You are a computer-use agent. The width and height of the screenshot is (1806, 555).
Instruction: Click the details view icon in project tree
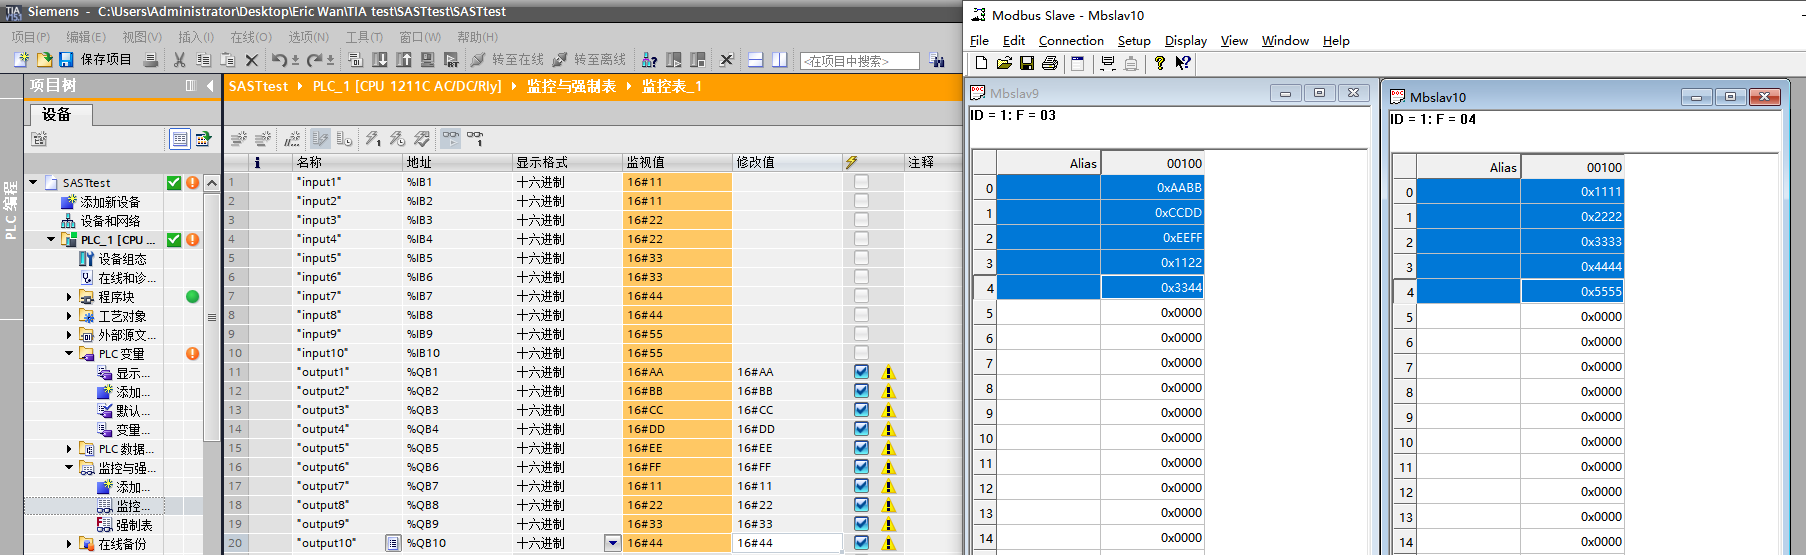[x=179, y=139]
